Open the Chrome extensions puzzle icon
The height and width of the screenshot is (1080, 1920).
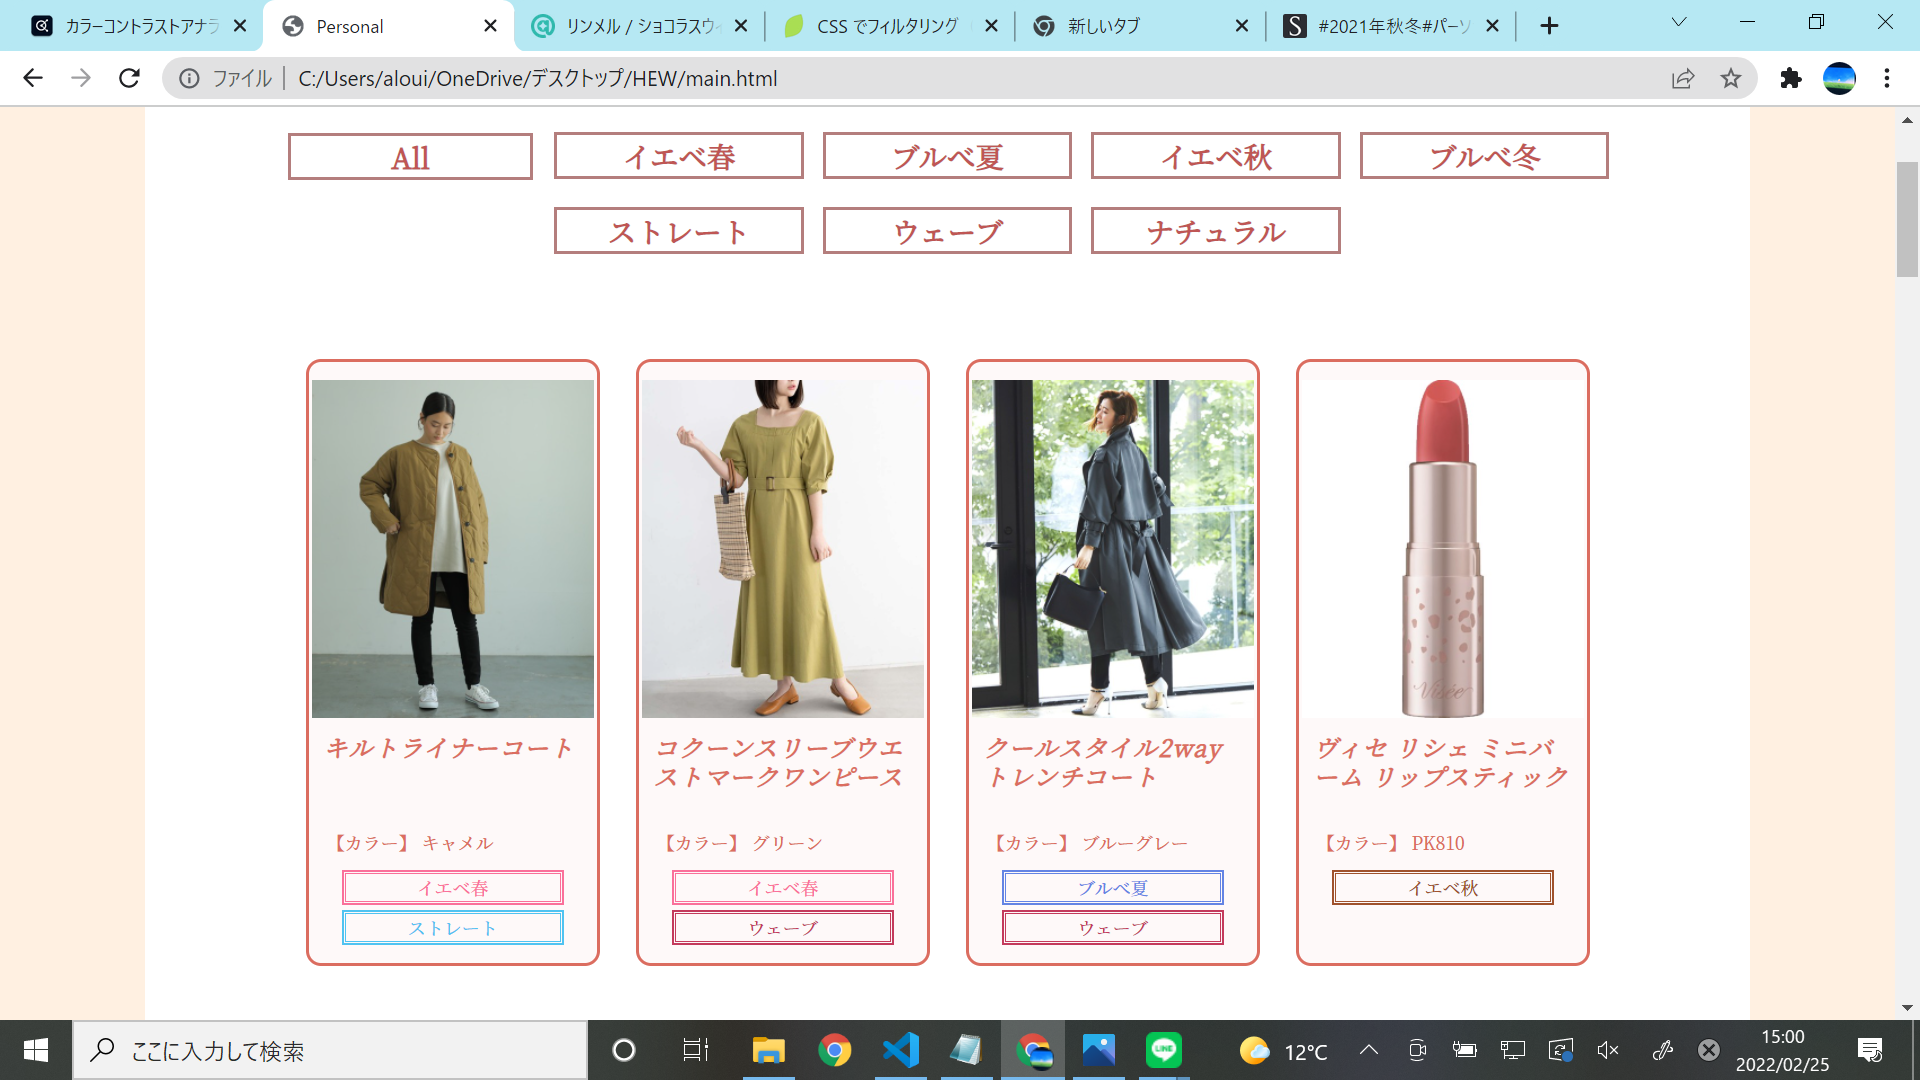click(x=1790, y=78)
